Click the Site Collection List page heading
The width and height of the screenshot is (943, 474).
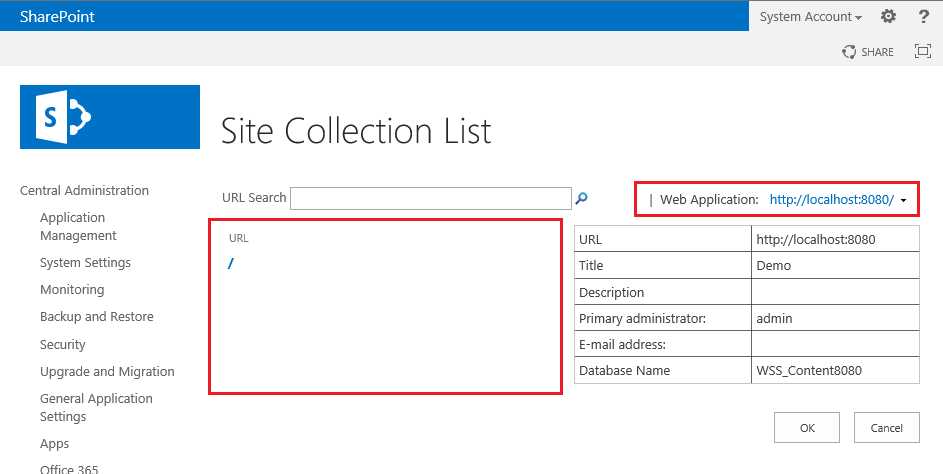(x=356, y=131)
